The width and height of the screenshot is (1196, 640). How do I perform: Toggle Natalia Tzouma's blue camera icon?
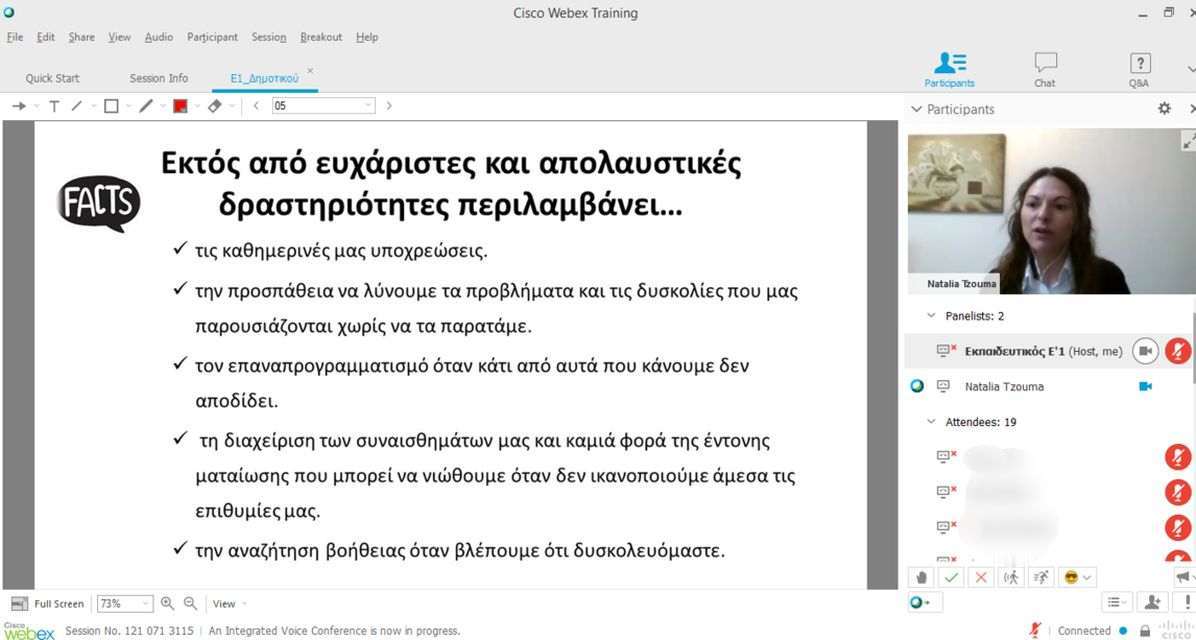coord(1145,387)
